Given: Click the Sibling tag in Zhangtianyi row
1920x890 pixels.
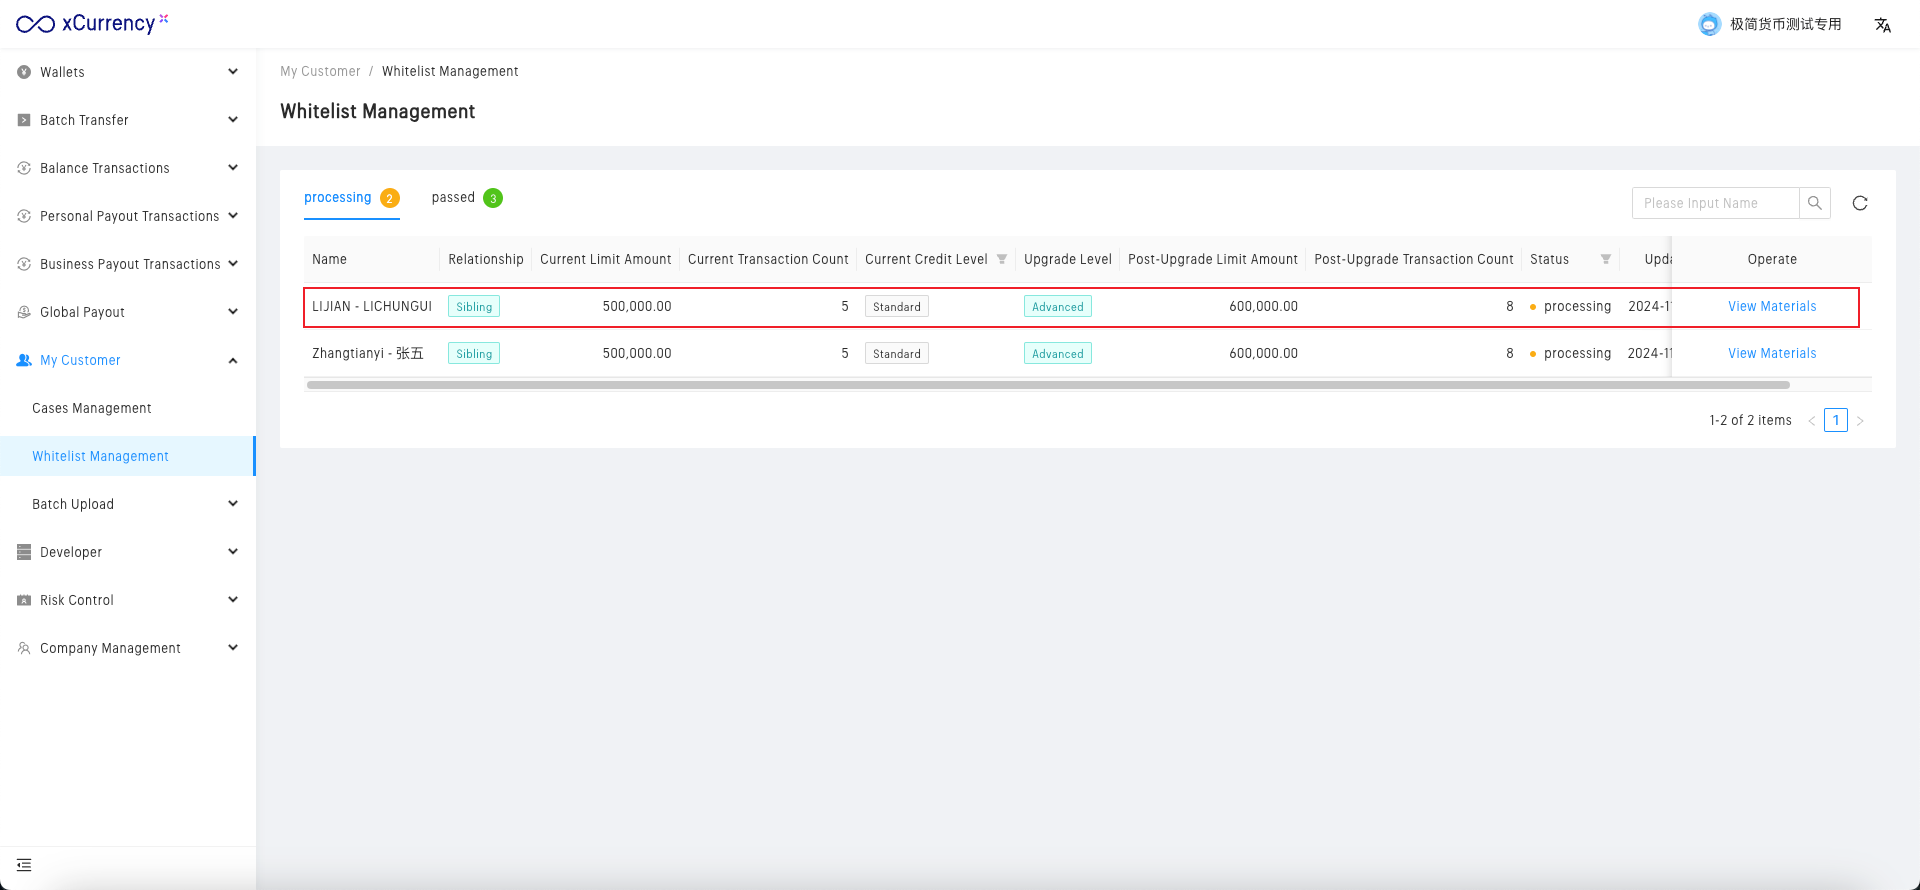Looking at the screenshot, I should pos(474,354).
